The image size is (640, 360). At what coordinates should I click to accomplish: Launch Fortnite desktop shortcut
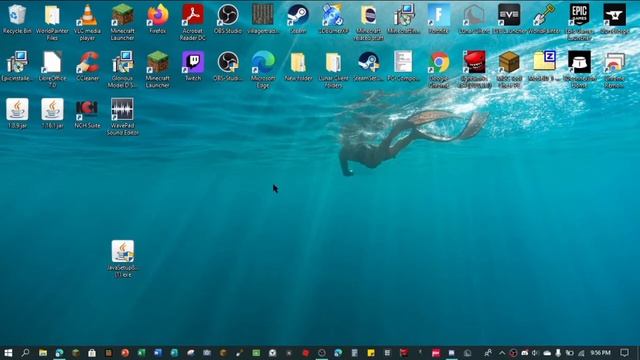(438, 20)
